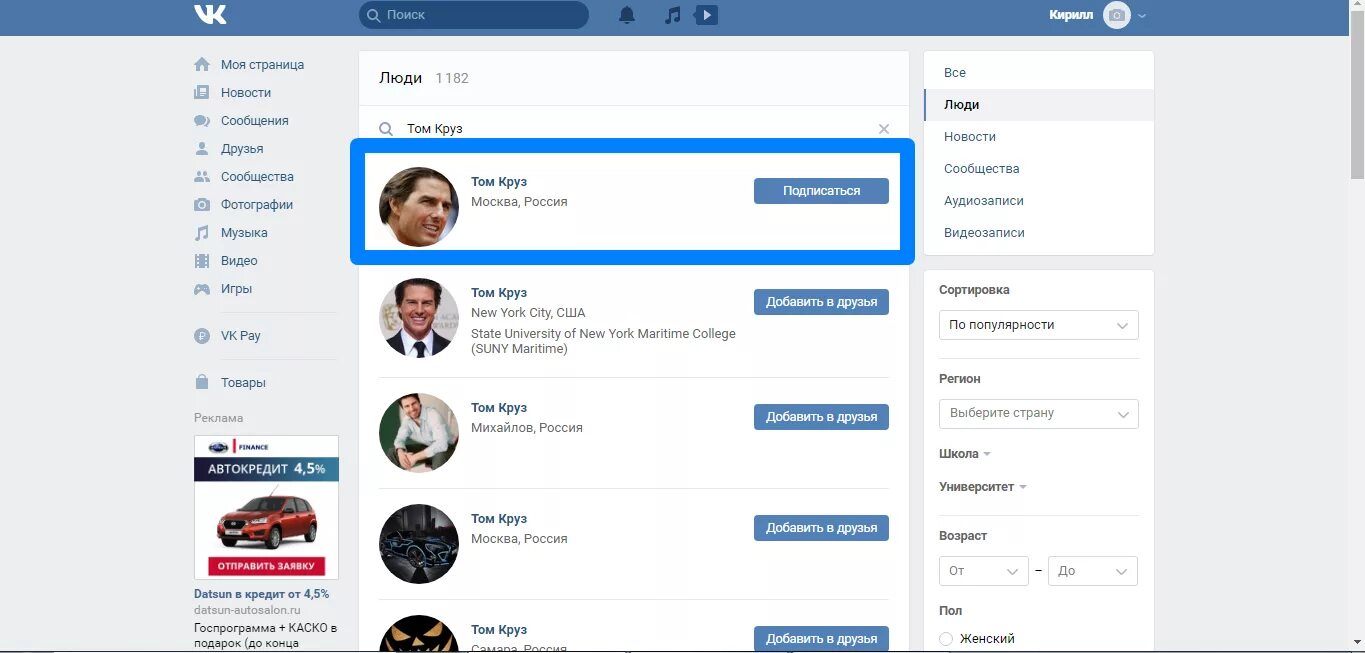
Task: Click the home icon for Моя страница
Action: [x=202, y=65]
